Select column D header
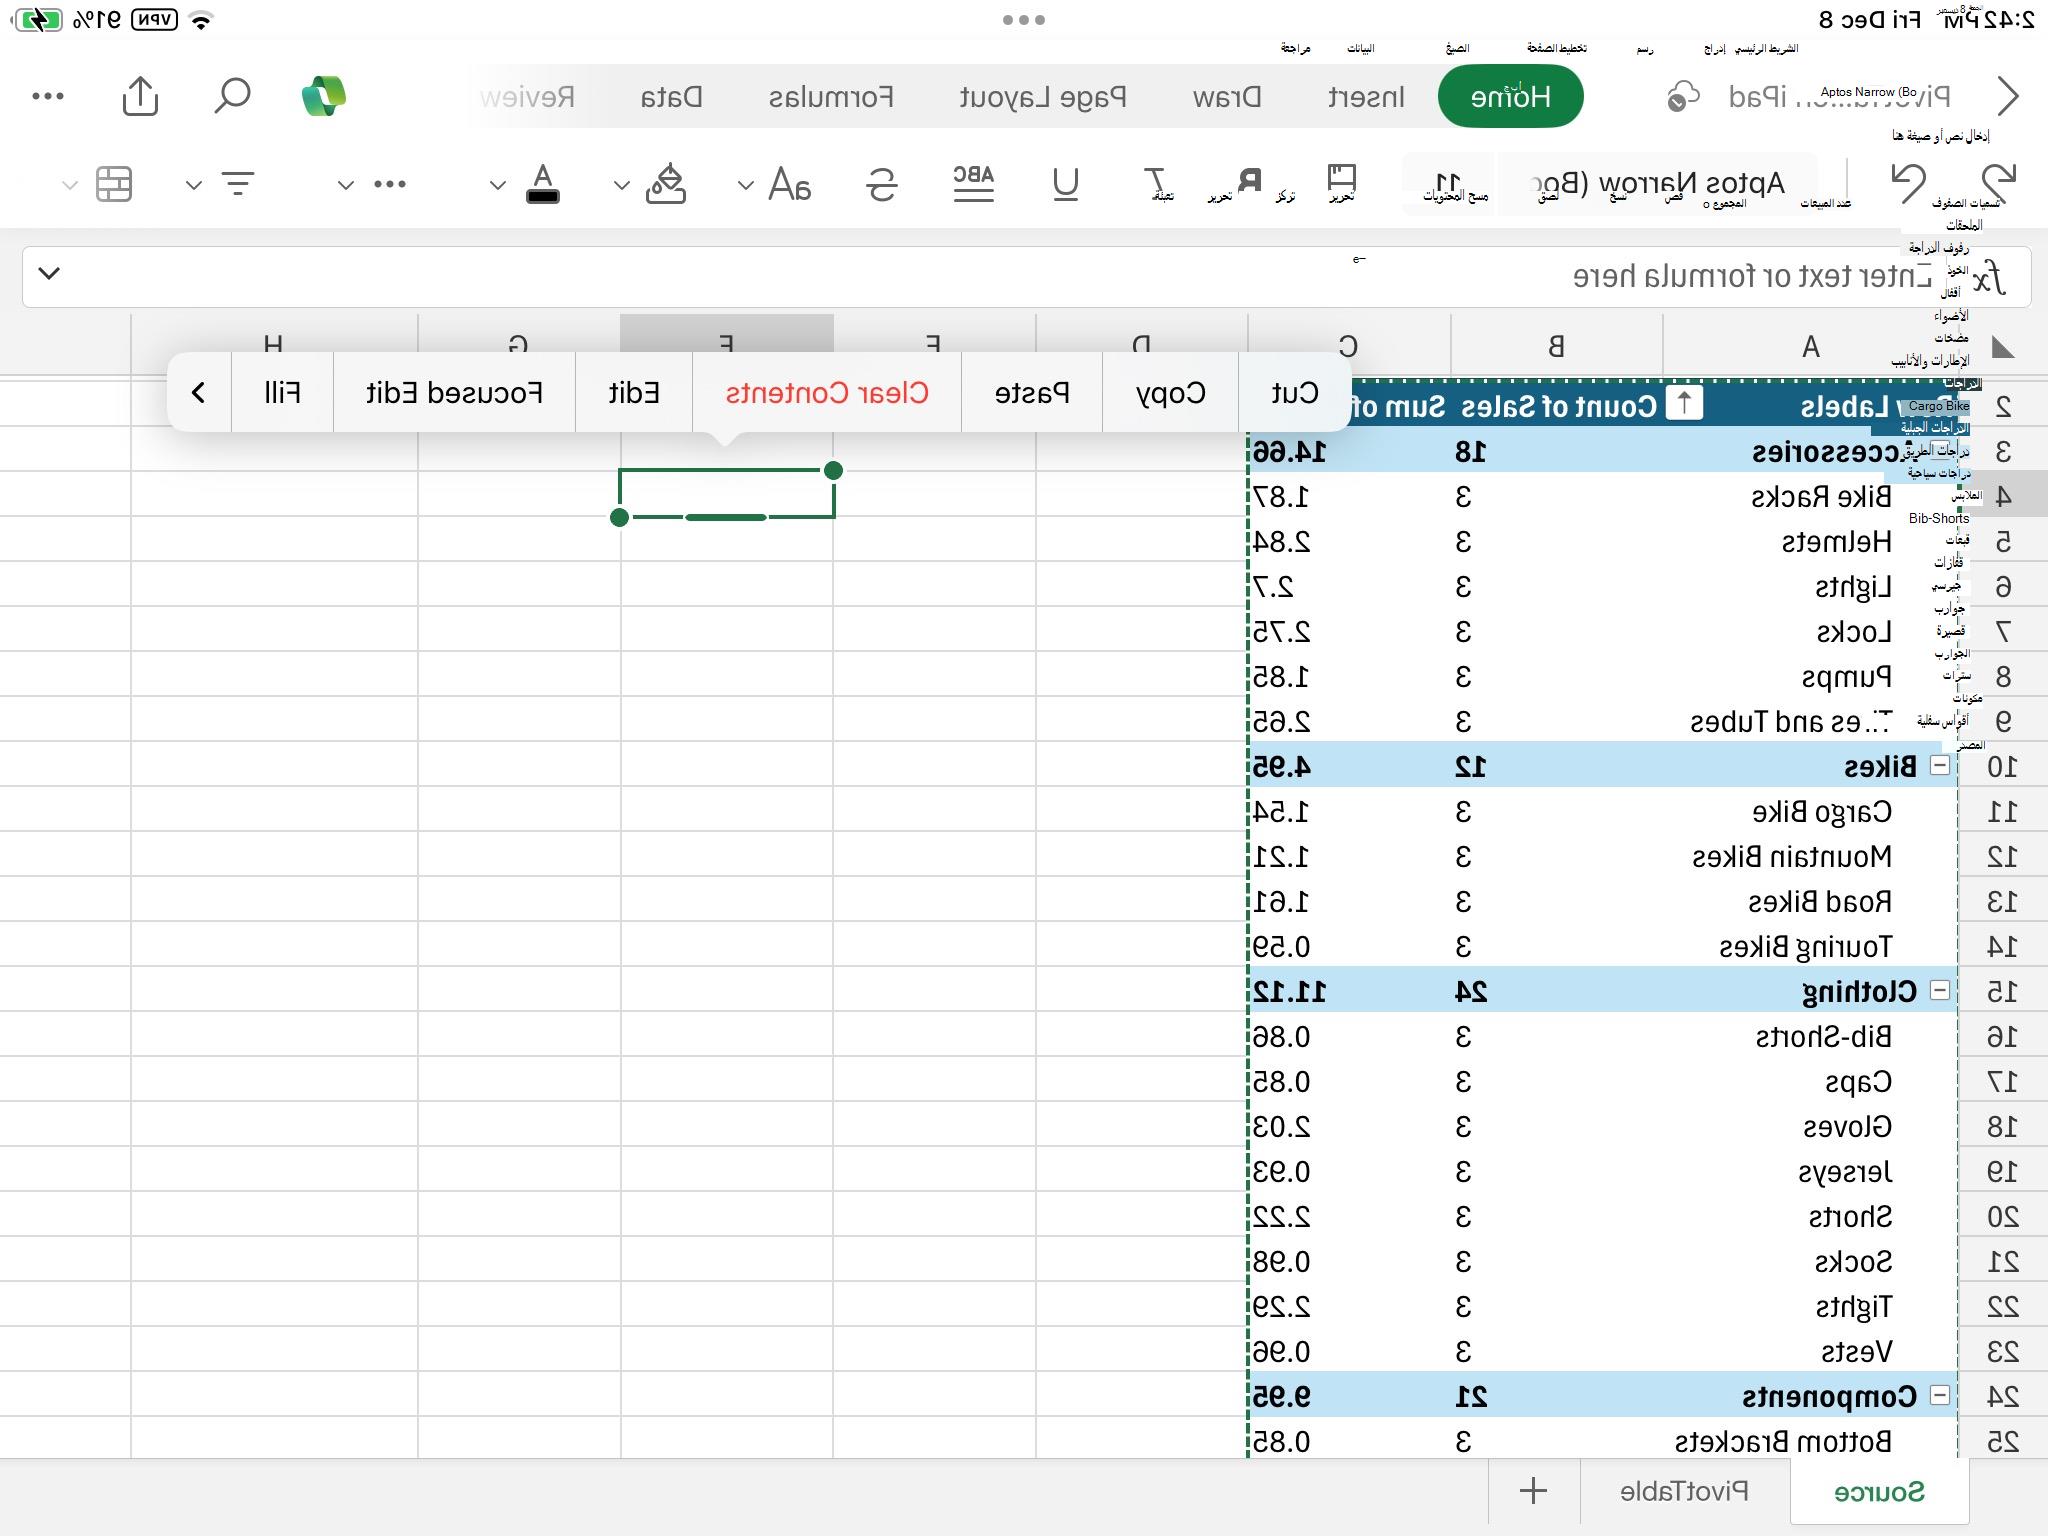The height and width of the screenshot is (1536, 2048). 1141,346
